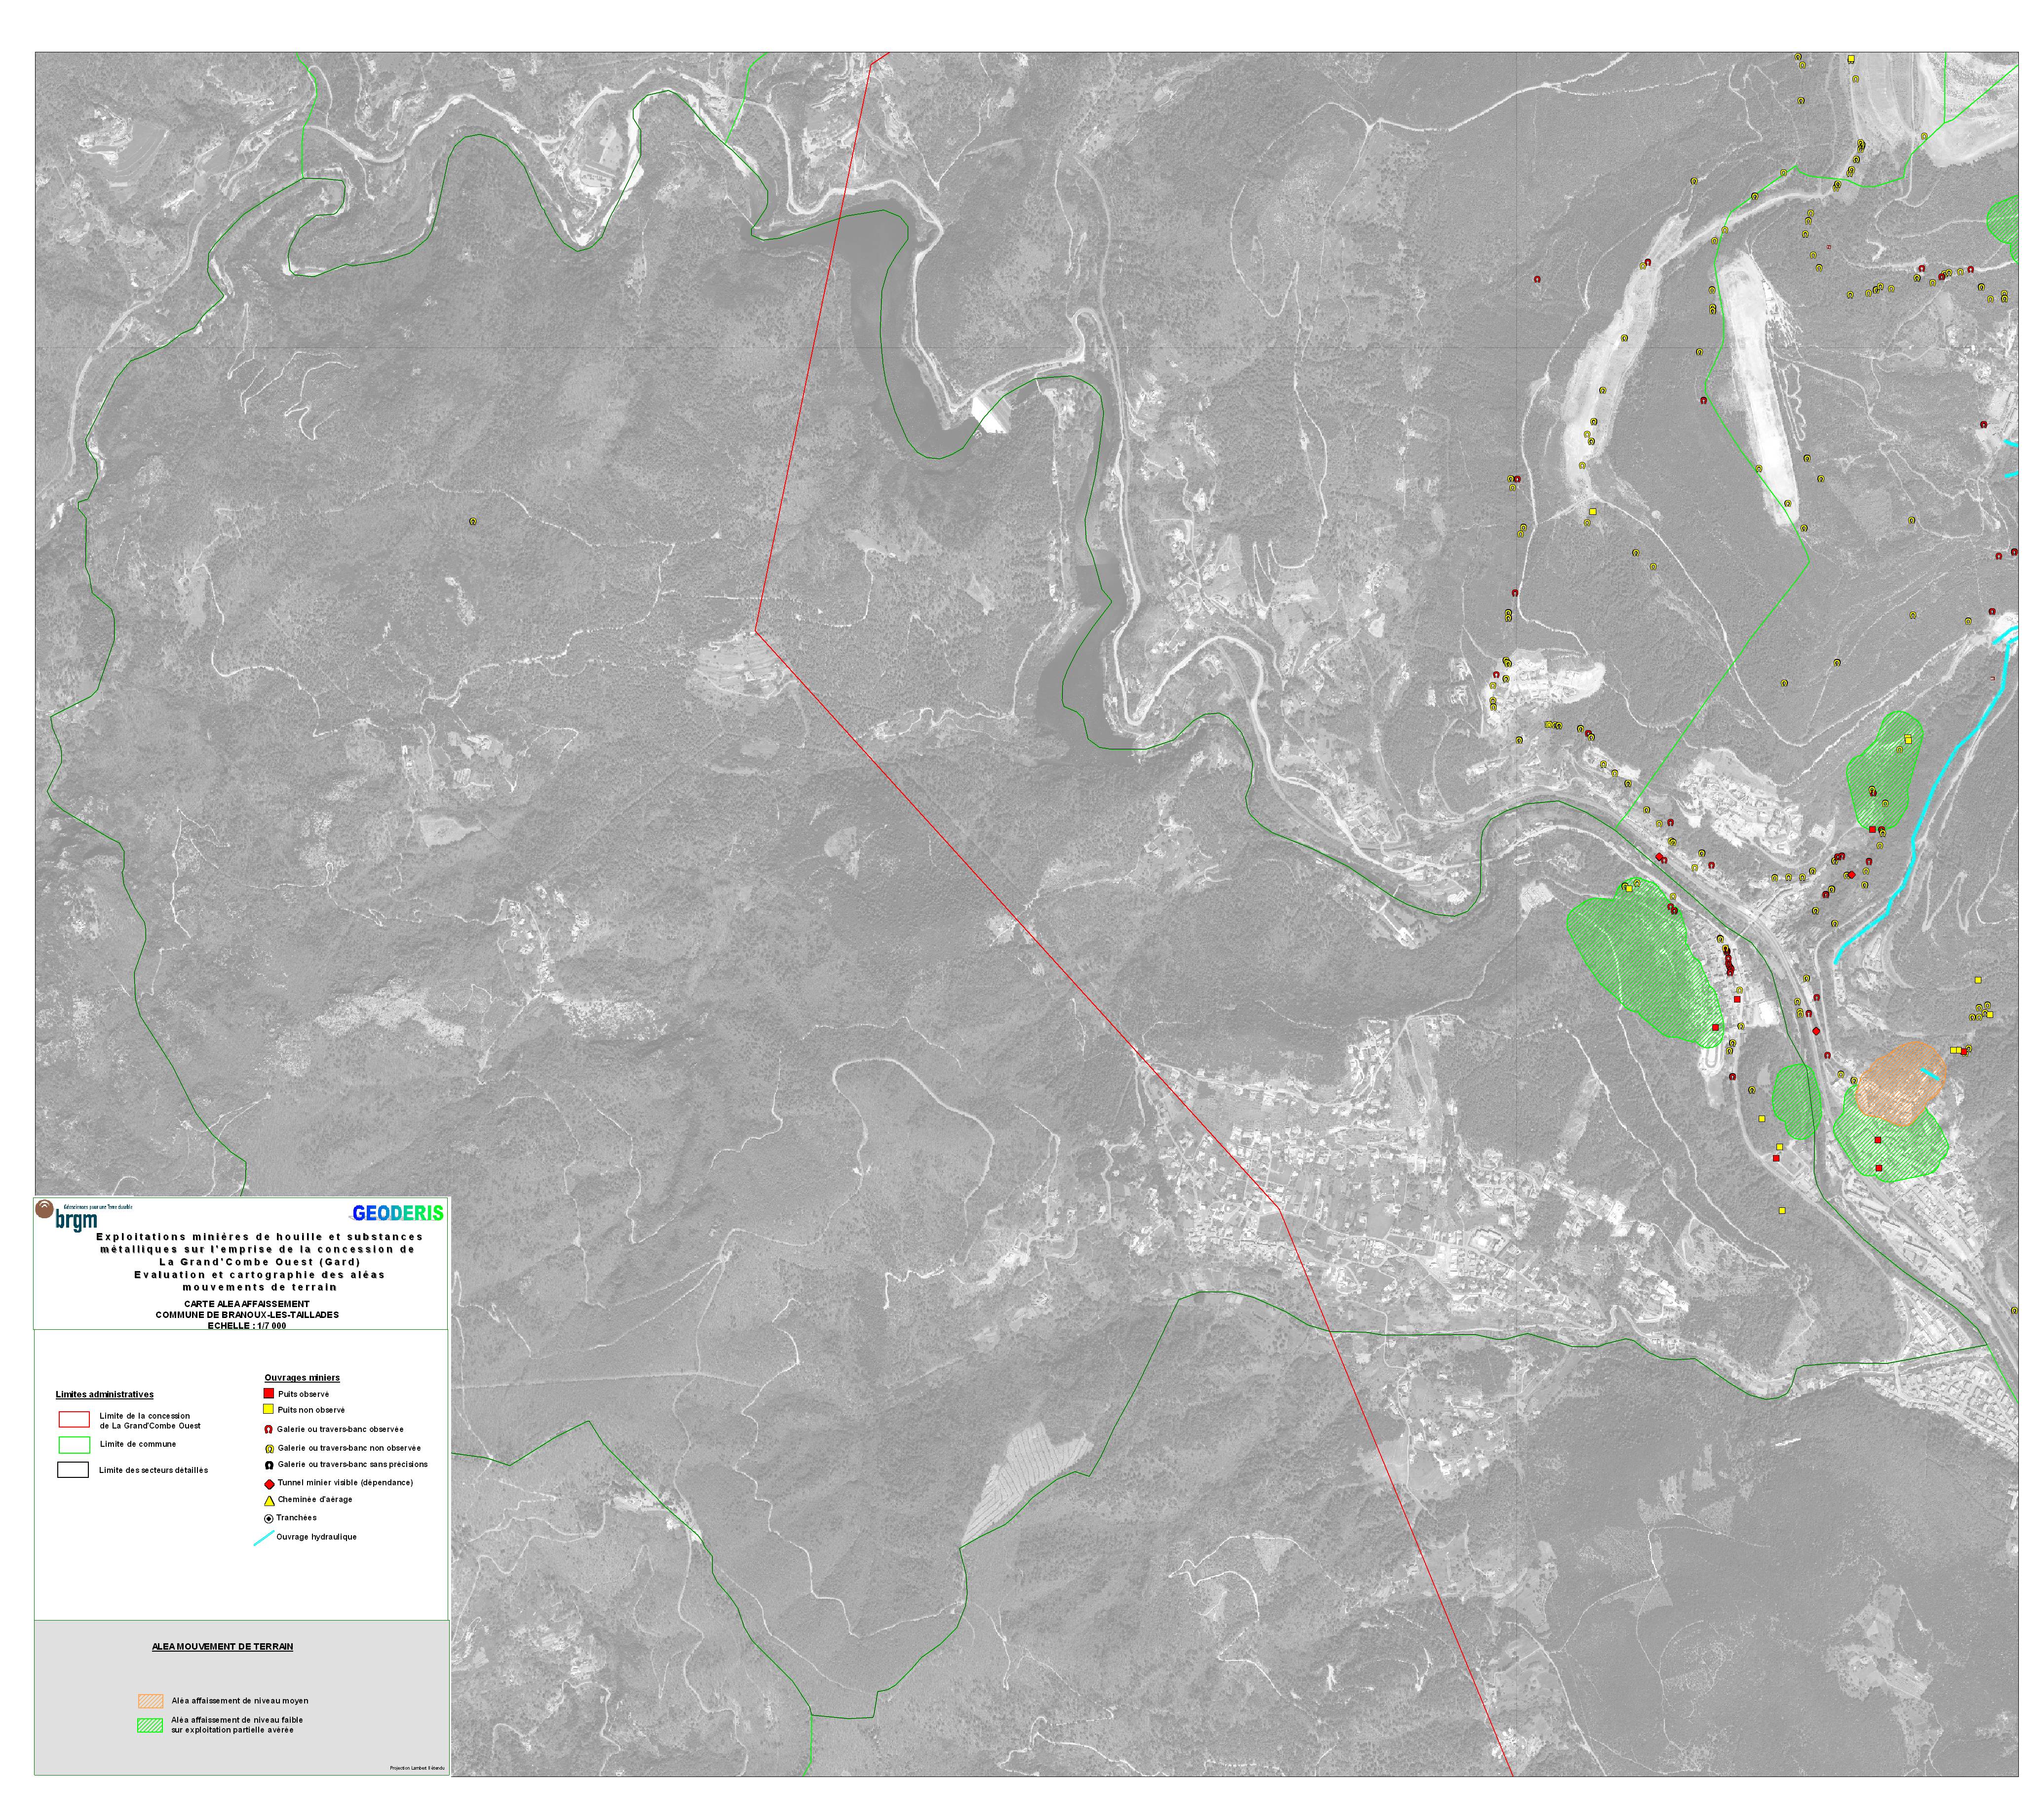The image size is (2044, 1817).
Task: Click the GEODERIS logo
Action: coord(397,1213)
